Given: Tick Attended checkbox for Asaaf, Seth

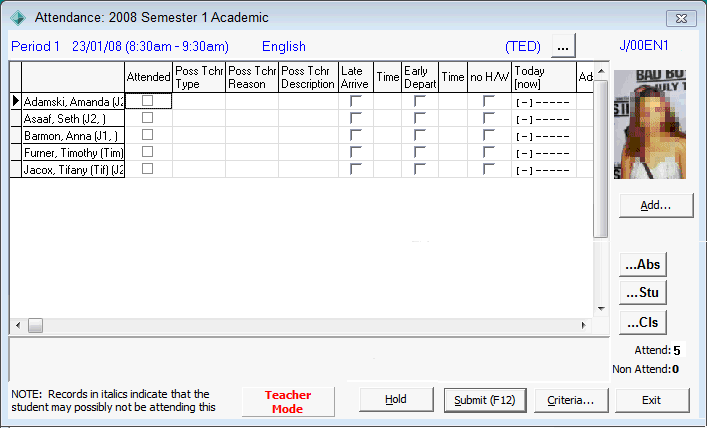Looking at the screenshot, I should point(147,118).
